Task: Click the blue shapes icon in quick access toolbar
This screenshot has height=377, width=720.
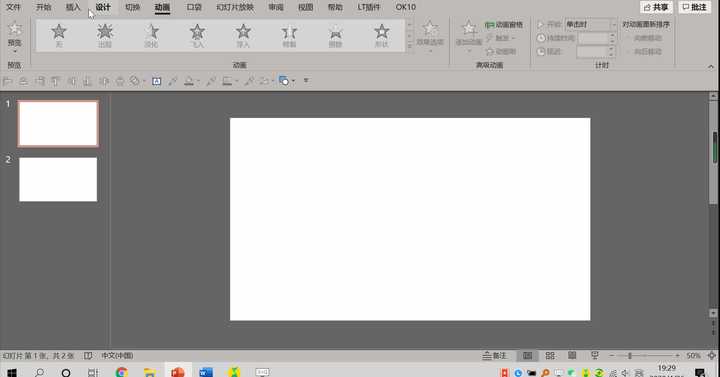Action: (x=284, y=81)
